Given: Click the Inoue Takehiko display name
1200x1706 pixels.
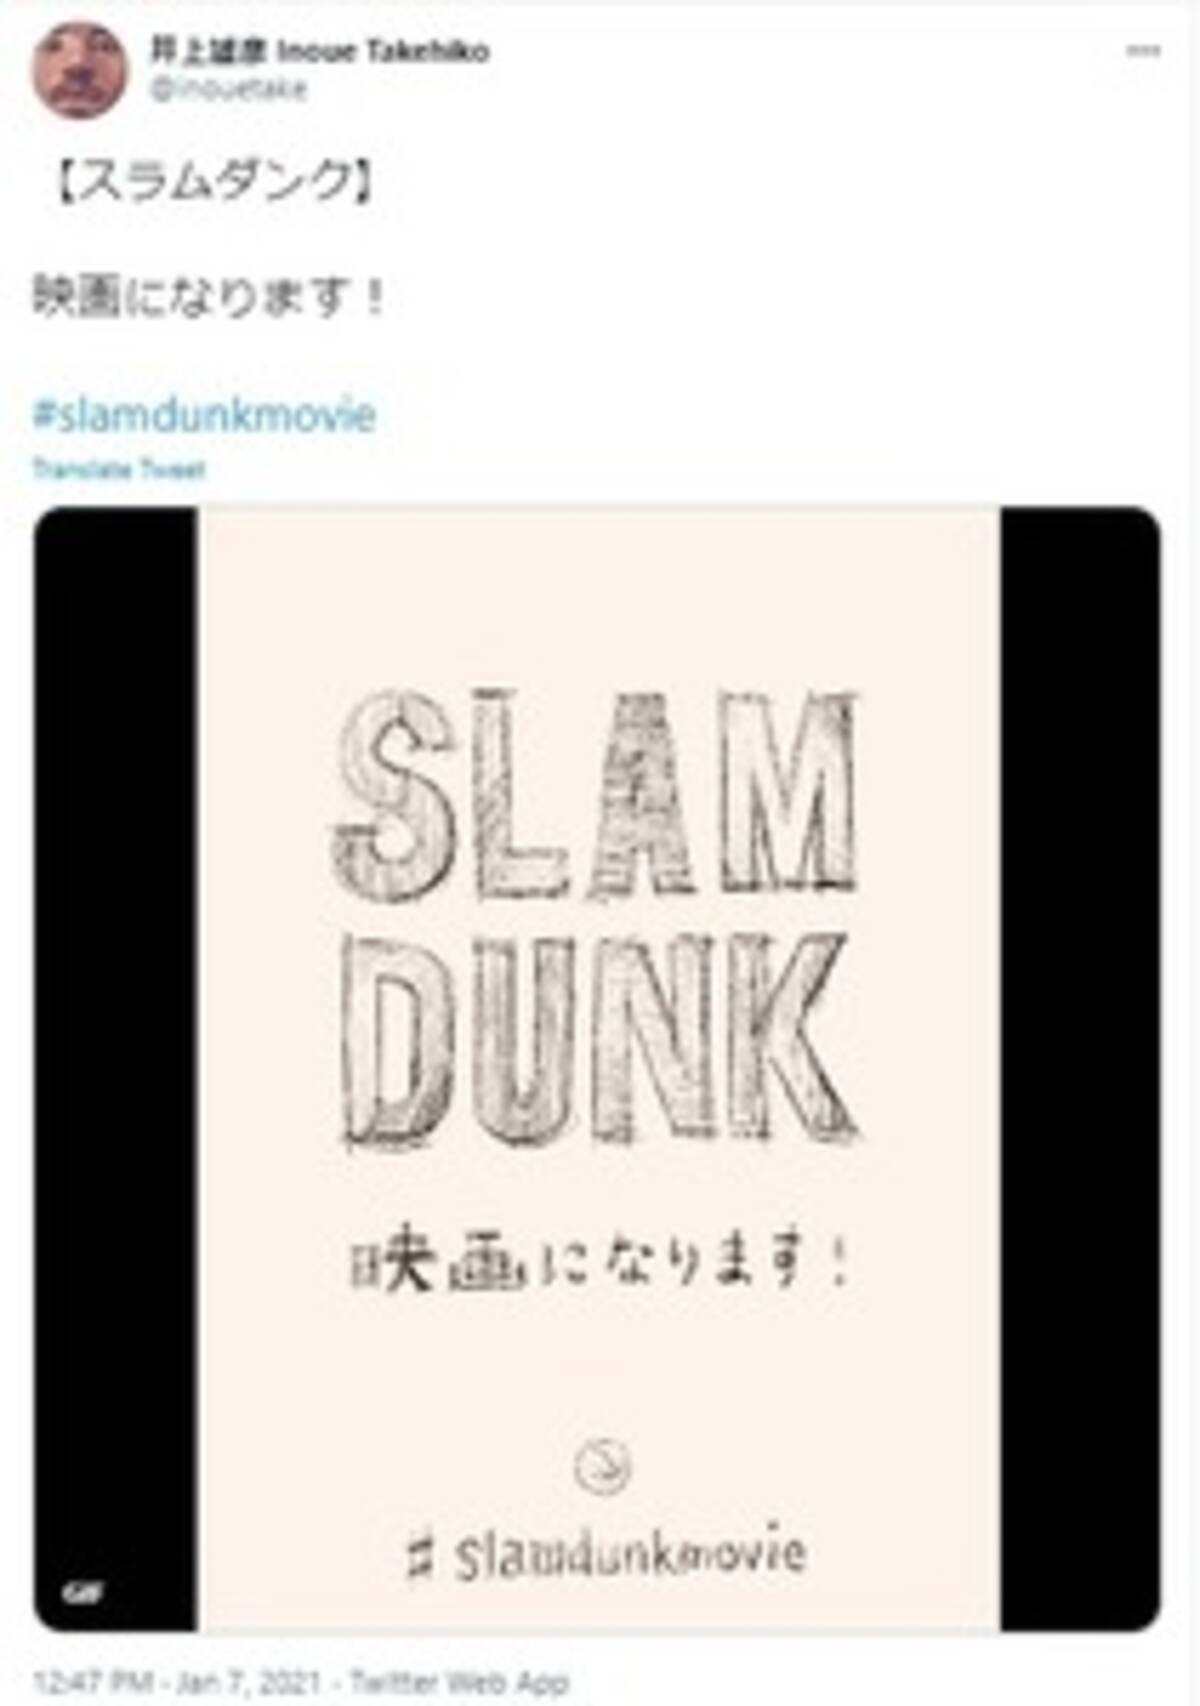Looking at the screenshot, I should click(x=320, y=51).
